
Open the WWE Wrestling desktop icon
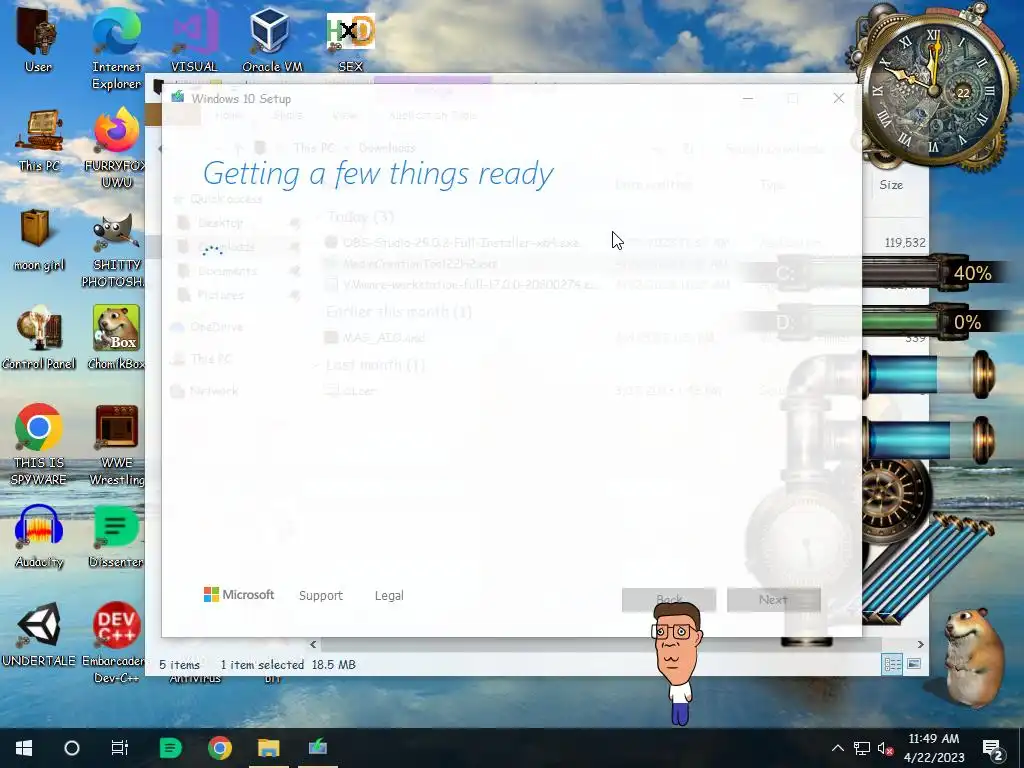(116, 444)
